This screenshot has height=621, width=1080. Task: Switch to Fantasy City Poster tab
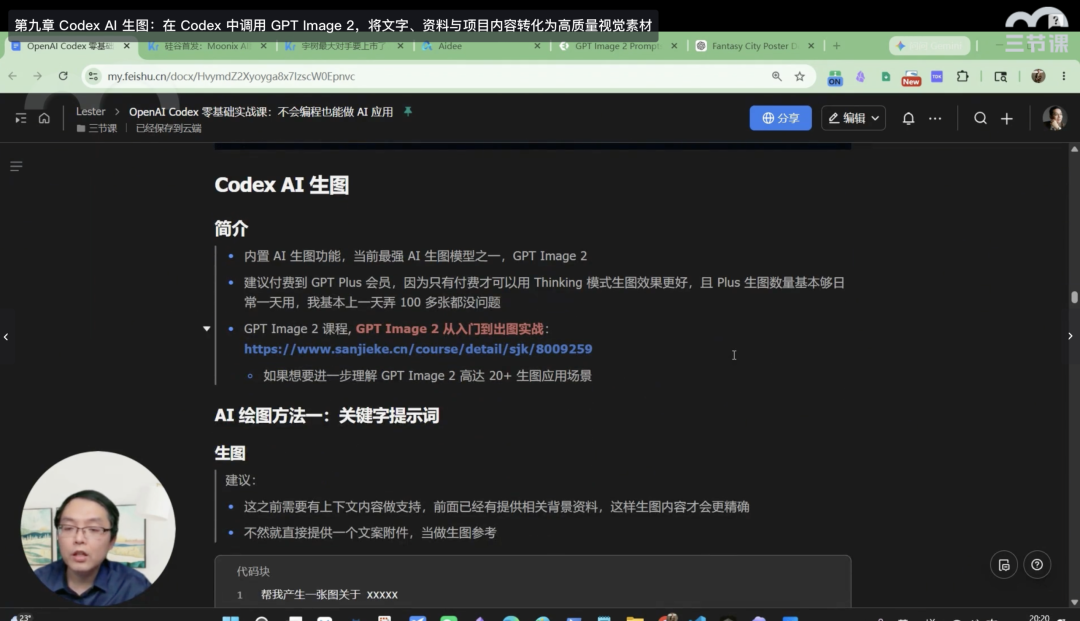[754, 46]
